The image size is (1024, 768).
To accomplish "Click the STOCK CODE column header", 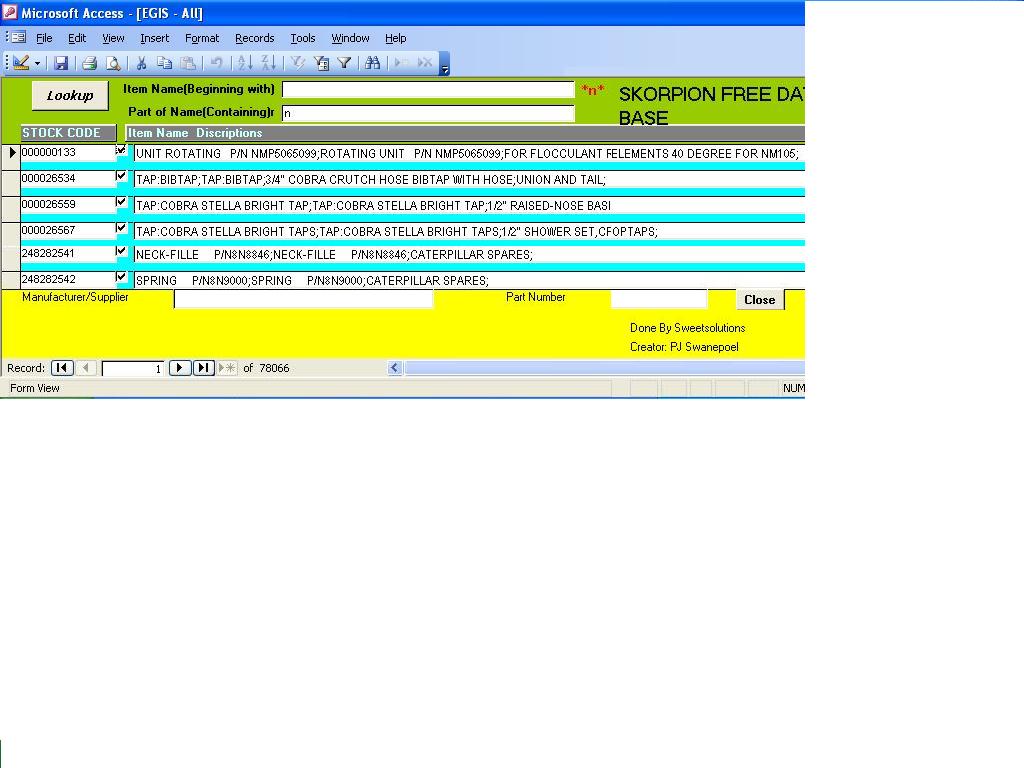I will click(69, 133).
